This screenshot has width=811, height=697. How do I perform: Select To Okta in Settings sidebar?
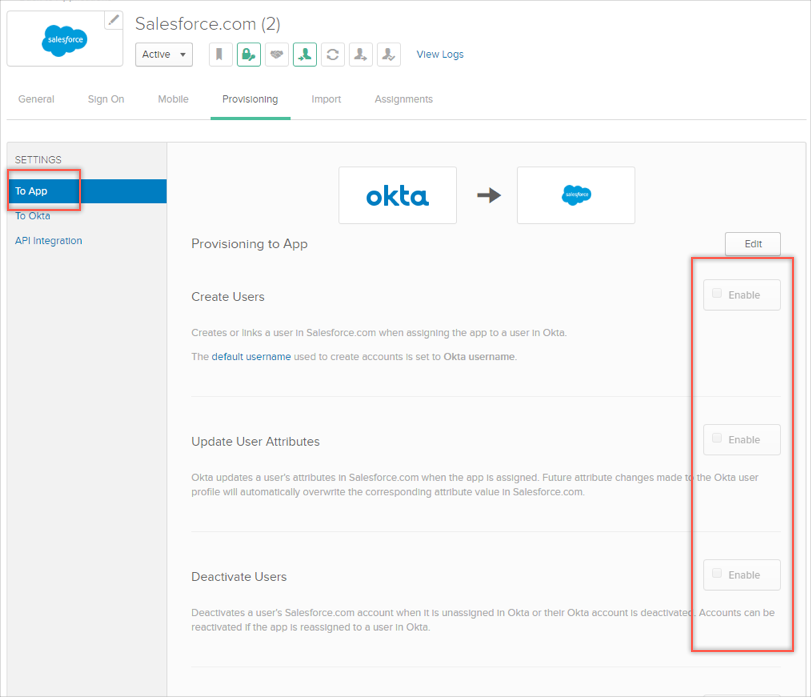33,216
